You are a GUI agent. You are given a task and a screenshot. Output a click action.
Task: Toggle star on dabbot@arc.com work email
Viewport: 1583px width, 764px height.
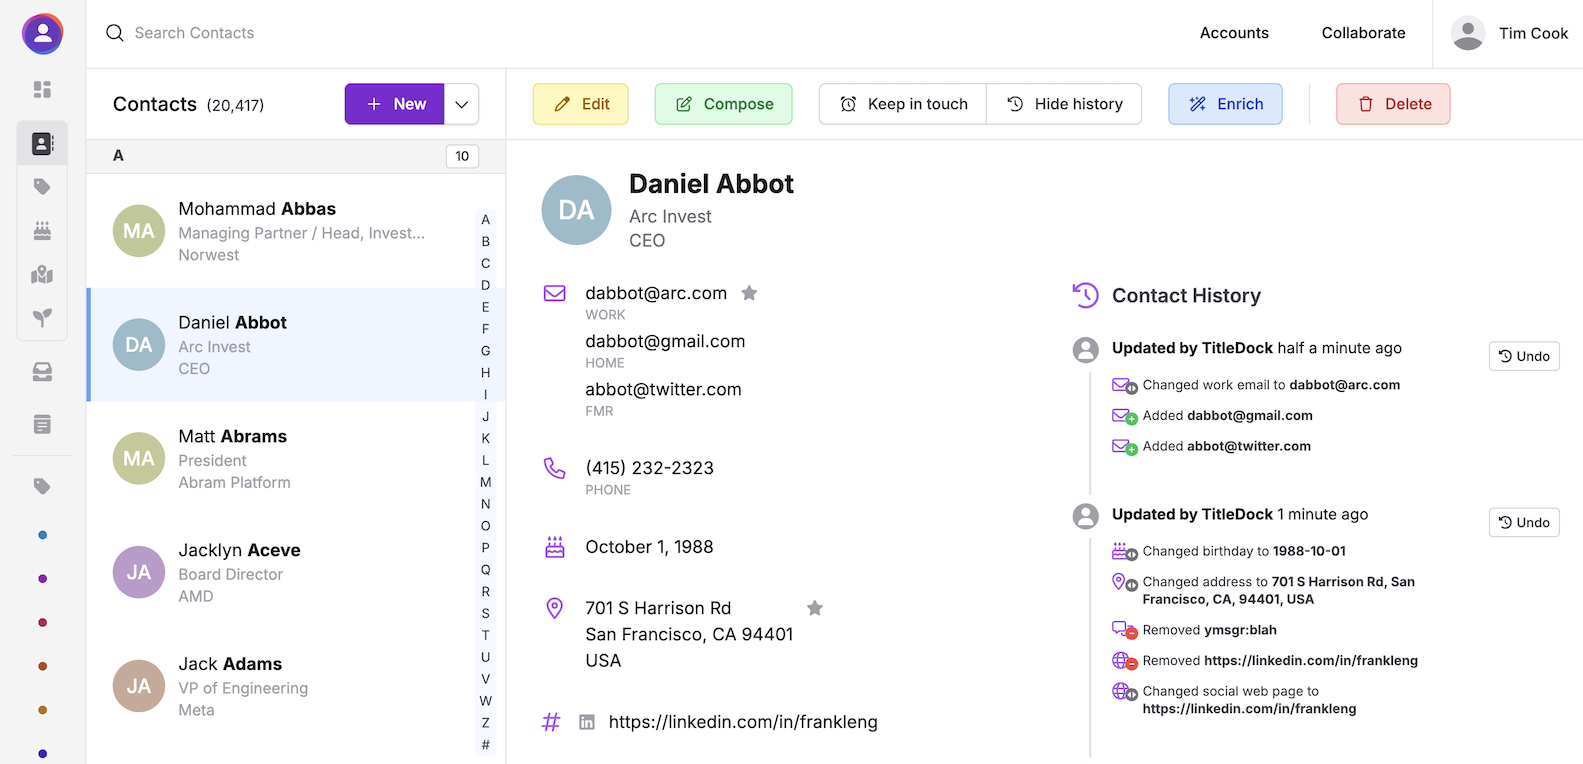[749, 293]
